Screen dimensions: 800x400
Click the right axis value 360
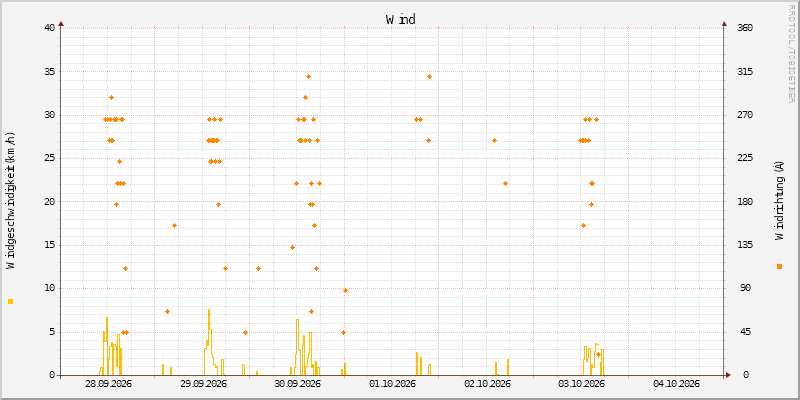click(746, 28)
